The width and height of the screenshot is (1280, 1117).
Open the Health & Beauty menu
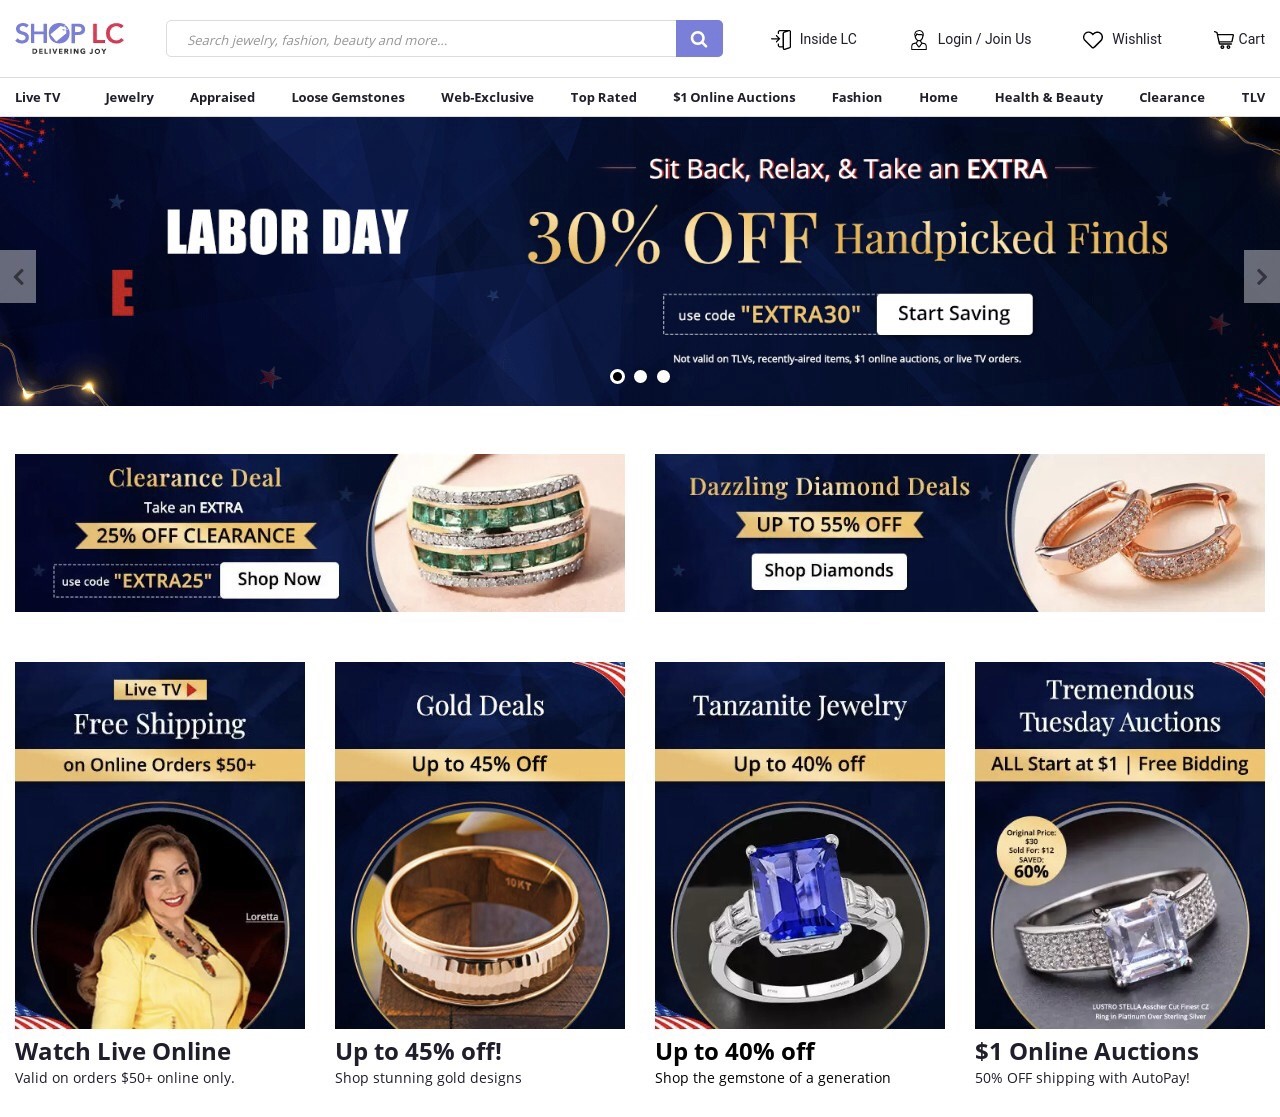pyautogui.click(x=1048, y=97)
